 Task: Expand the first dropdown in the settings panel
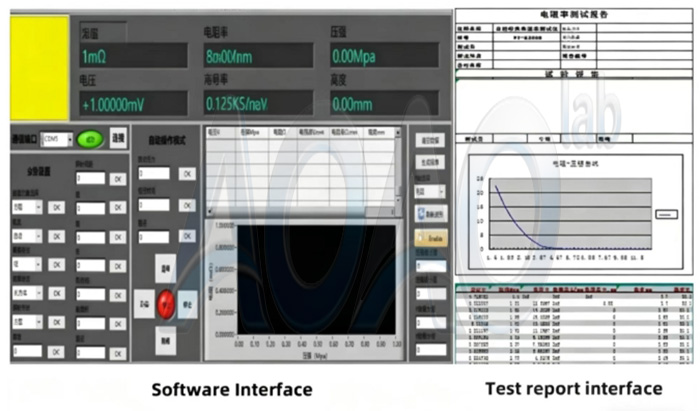pyautogui.click(x=28, y=207)
